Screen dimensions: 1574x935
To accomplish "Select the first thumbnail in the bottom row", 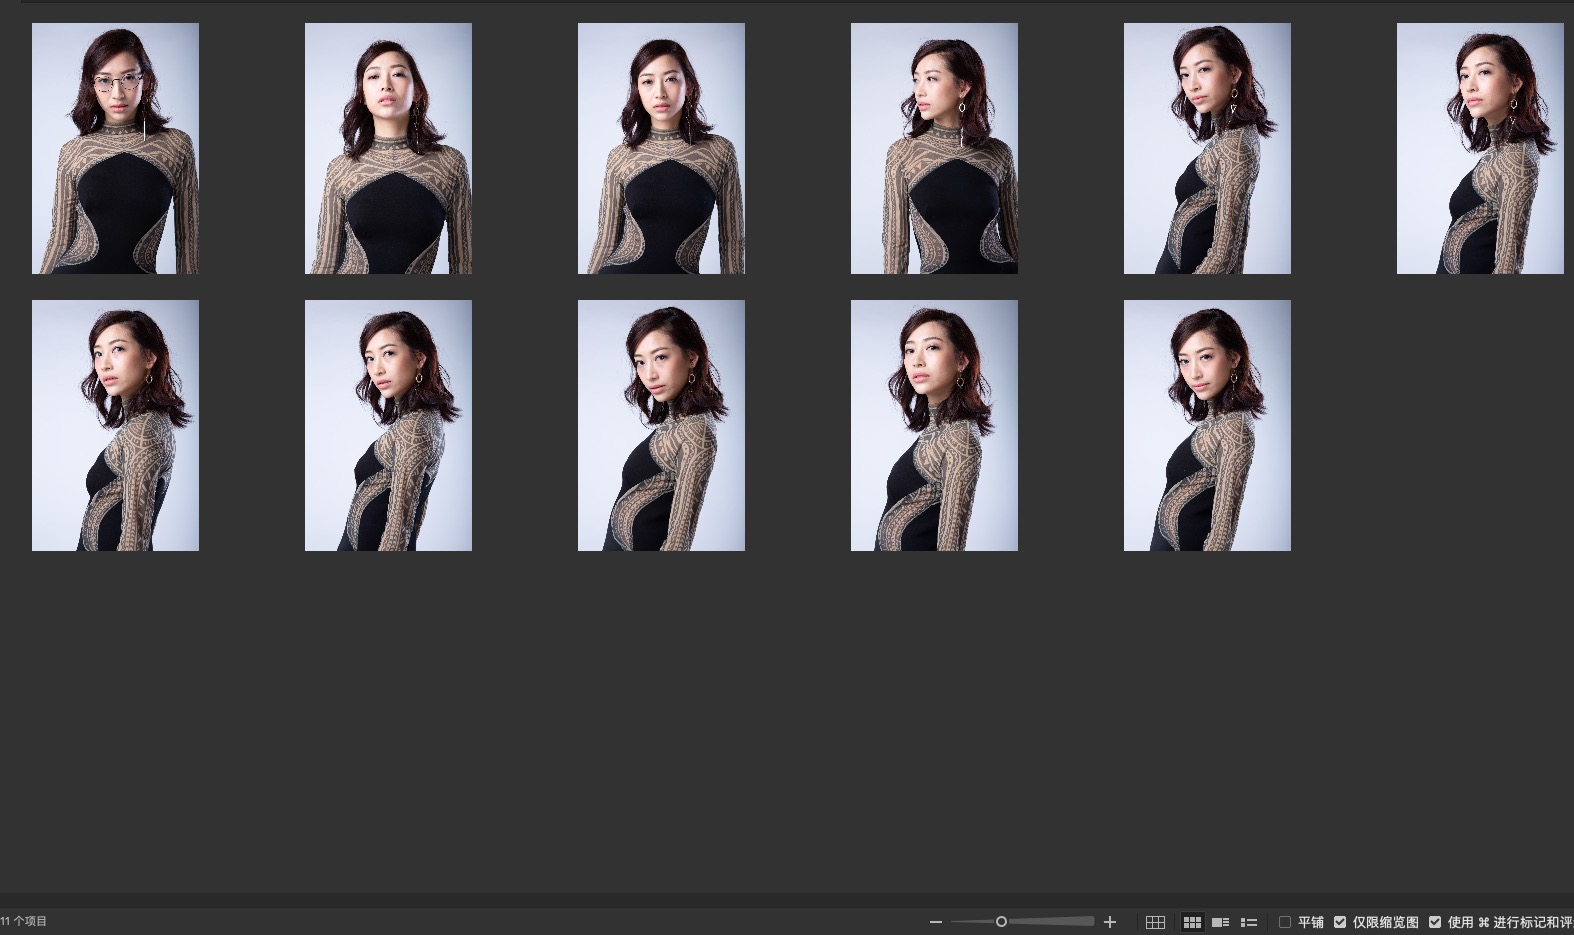I will click(115, 425).
